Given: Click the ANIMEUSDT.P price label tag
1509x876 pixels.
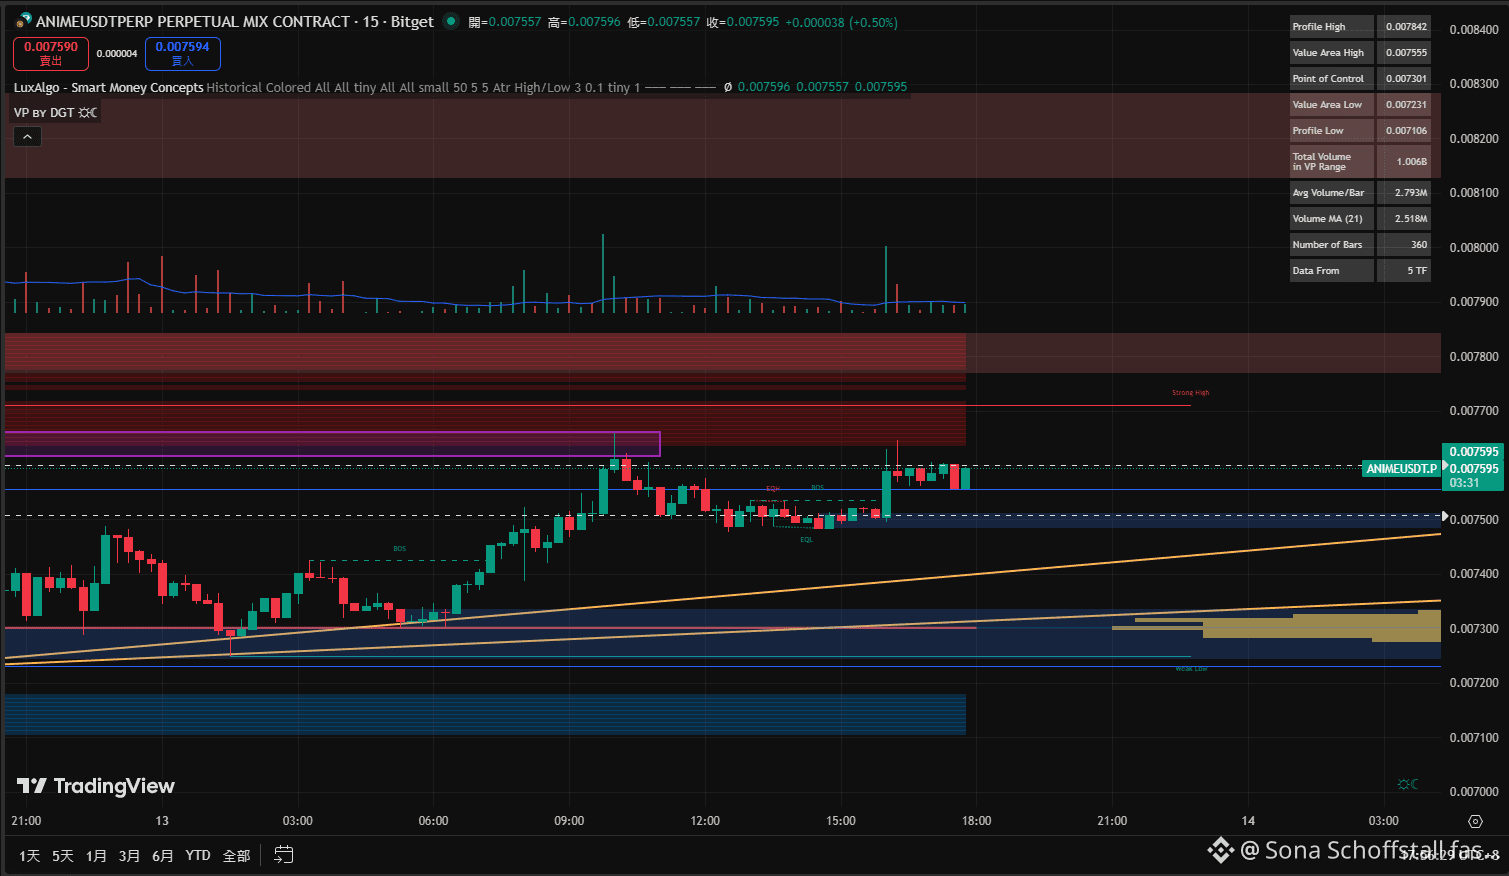Looking at the screenshot, I should pyautogui.click(x=1401, y=468).
